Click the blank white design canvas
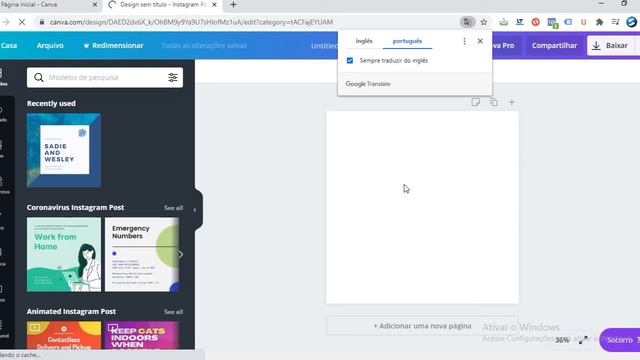Screen dimensions: 640x360 tap(422, 207)
